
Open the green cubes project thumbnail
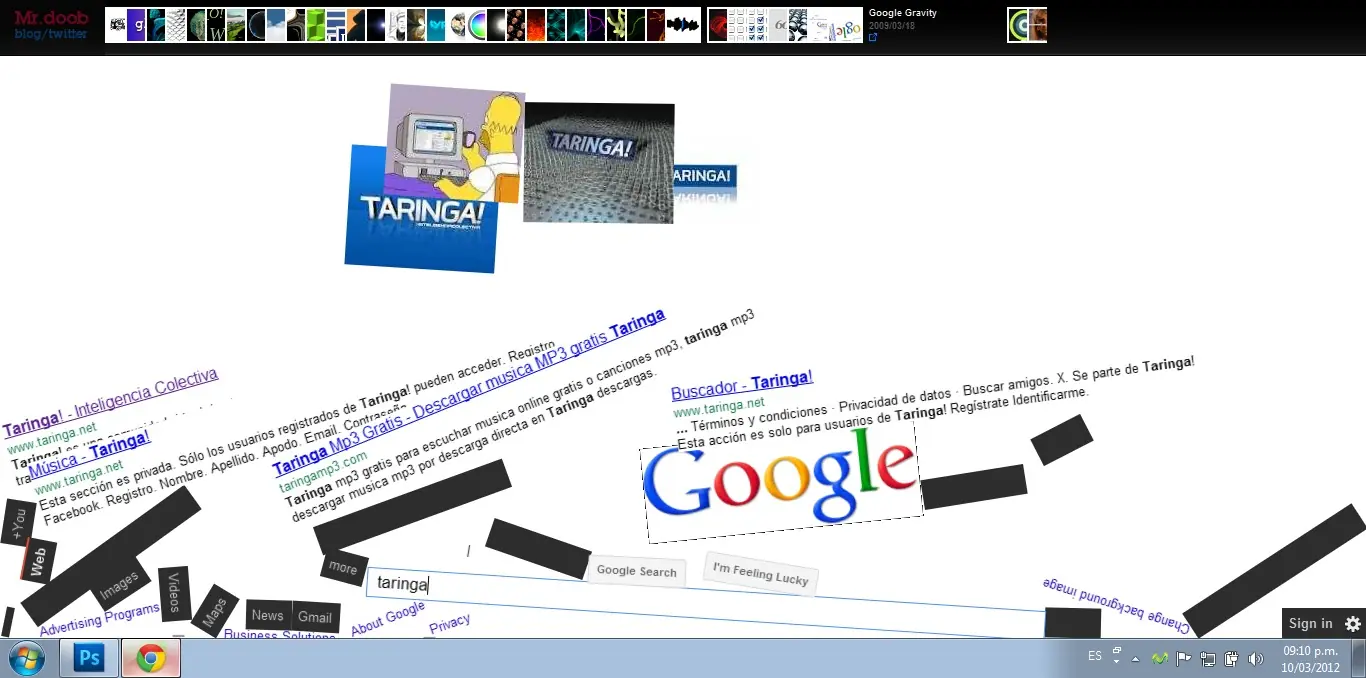coord(315,25)
